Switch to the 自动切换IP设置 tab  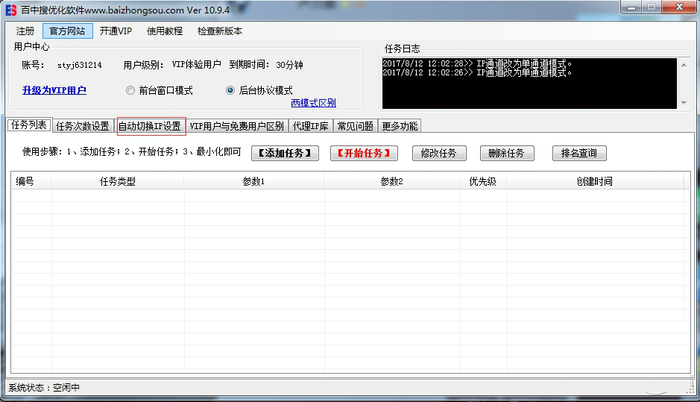coord(150,127)
